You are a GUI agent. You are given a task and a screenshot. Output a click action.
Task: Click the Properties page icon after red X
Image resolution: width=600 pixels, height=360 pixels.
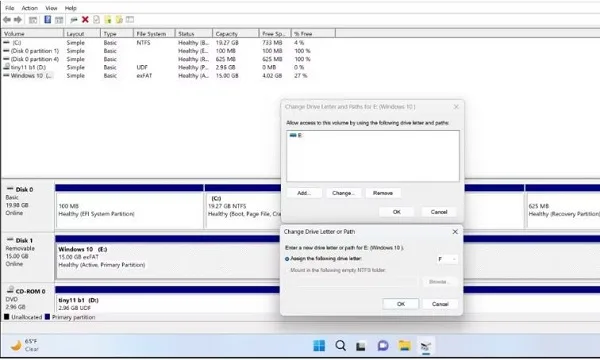coord(96,20)
